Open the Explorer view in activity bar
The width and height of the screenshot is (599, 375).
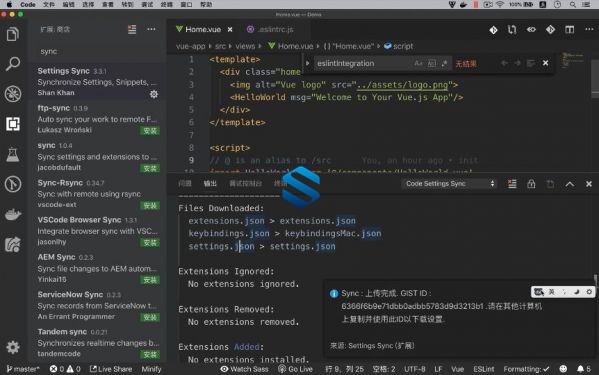pyautogui.click(x=13, y=34)
